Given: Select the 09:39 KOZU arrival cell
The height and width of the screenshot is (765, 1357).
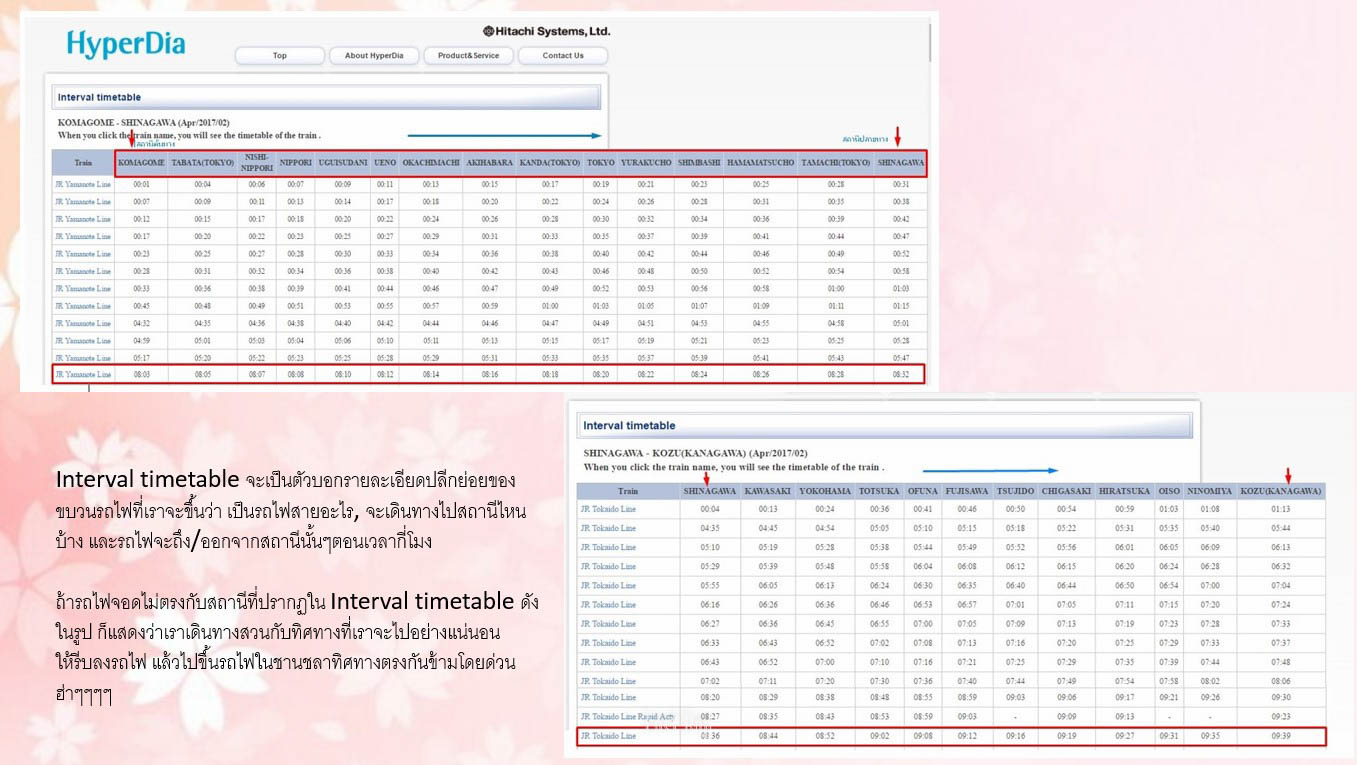Looking at the screenshot, I should click(1281, 736).
